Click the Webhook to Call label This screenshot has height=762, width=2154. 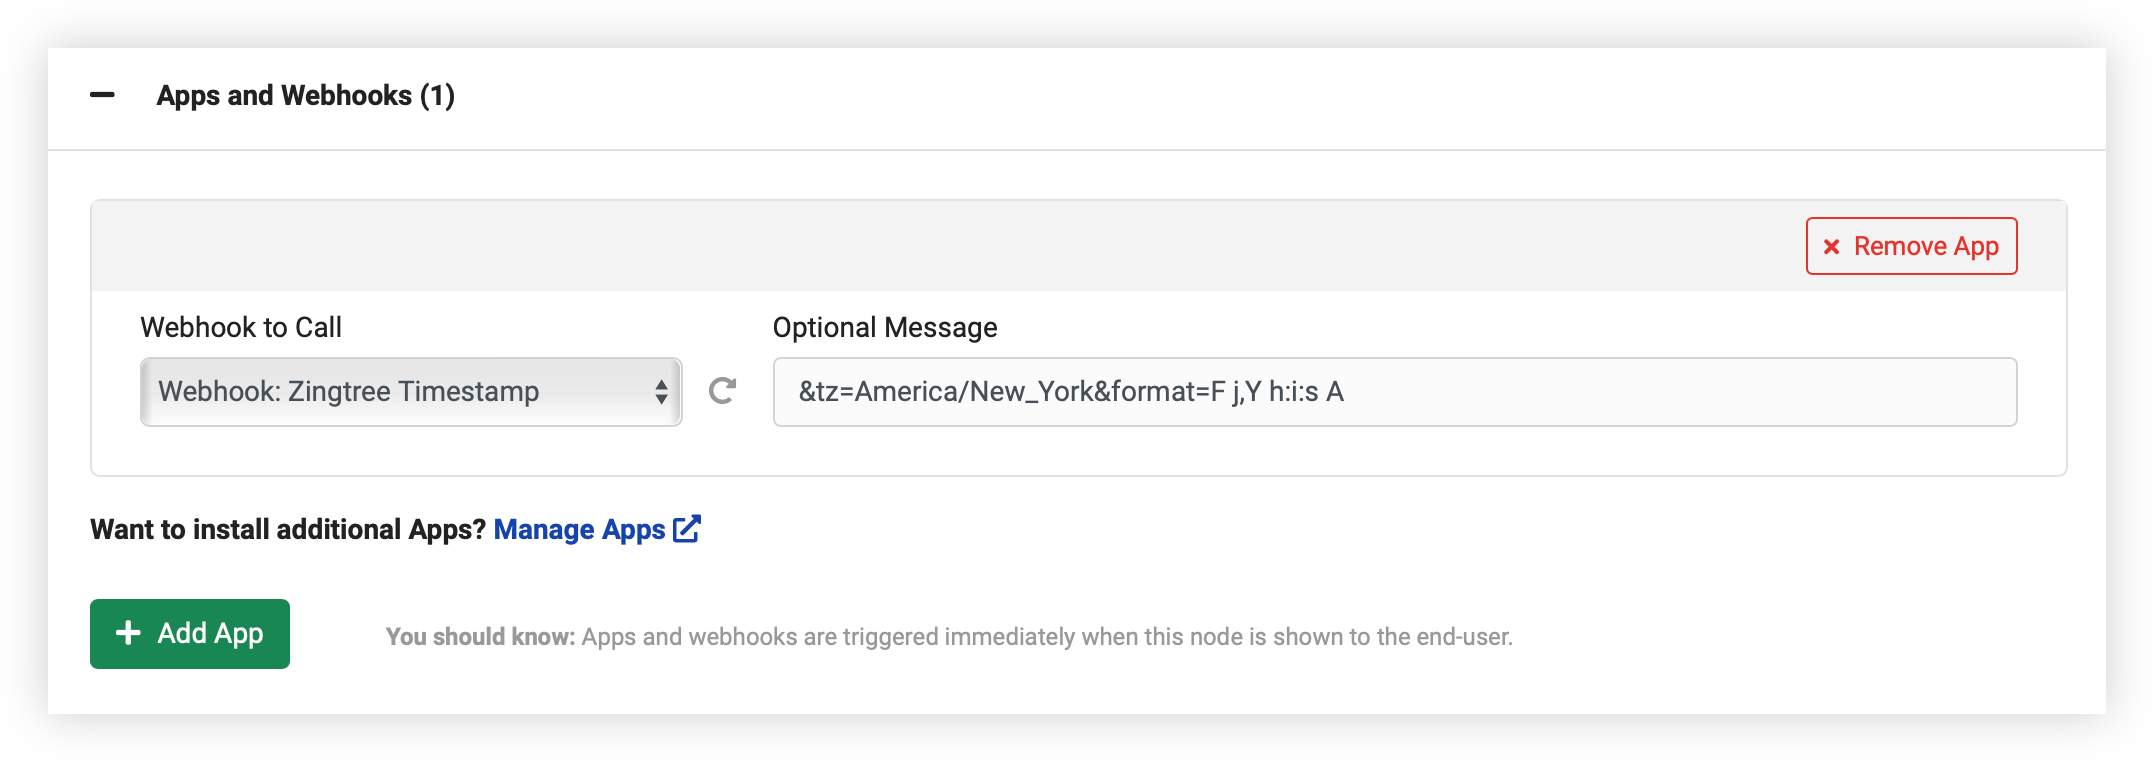click(241, 328)
